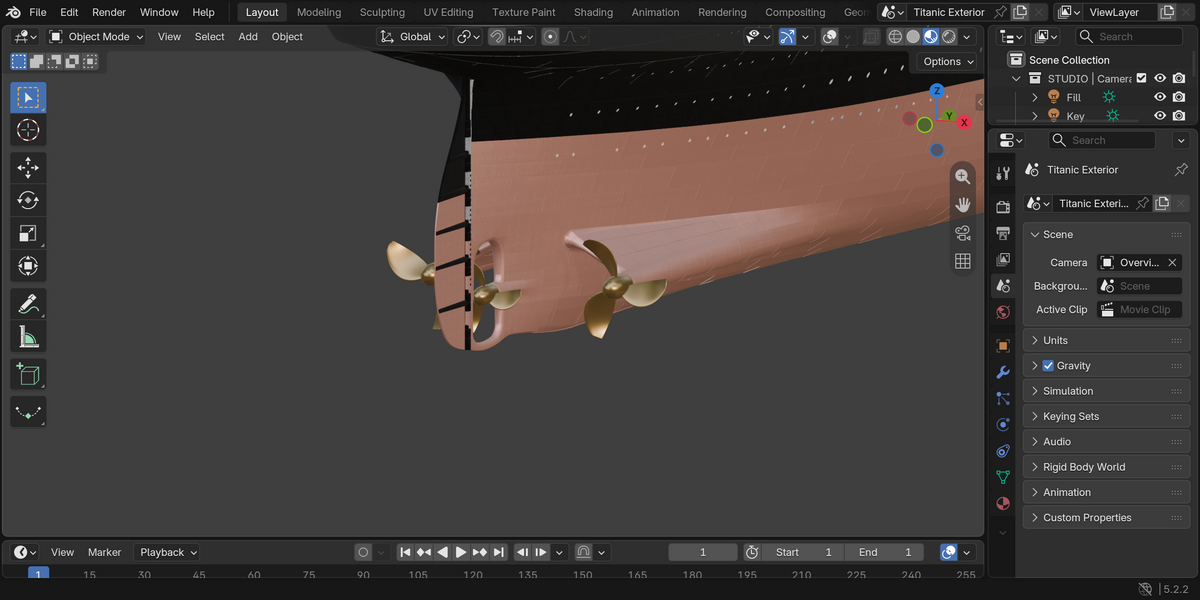Open the Global transform orientation dropdown
This screenshot has height=600, width=1200.
(x=413, y=37)
